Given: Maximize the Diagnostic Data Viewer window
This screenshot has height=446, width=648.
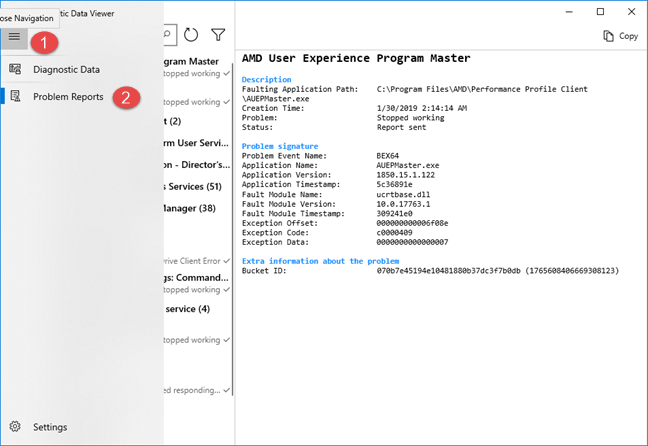Looking at the screenshot, I should click(600, 12).
